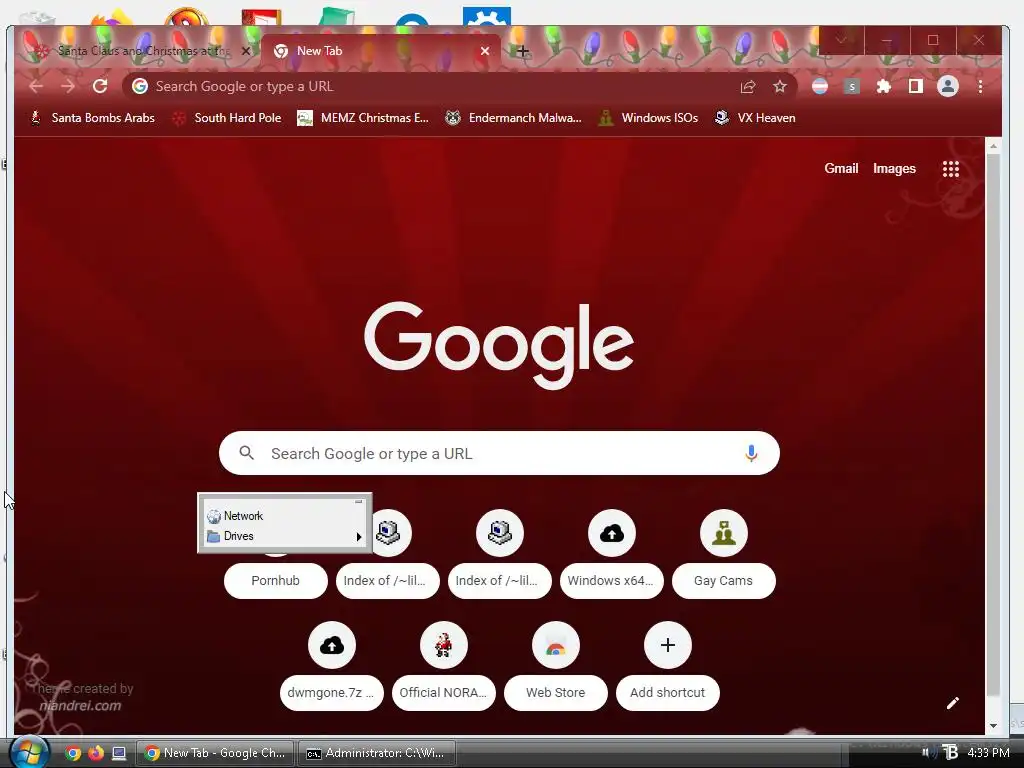Open the Extensions puzzle piece menu
Image resolution: width=1024 pixels, height=768 pixels.
click(x=884, y=86)
